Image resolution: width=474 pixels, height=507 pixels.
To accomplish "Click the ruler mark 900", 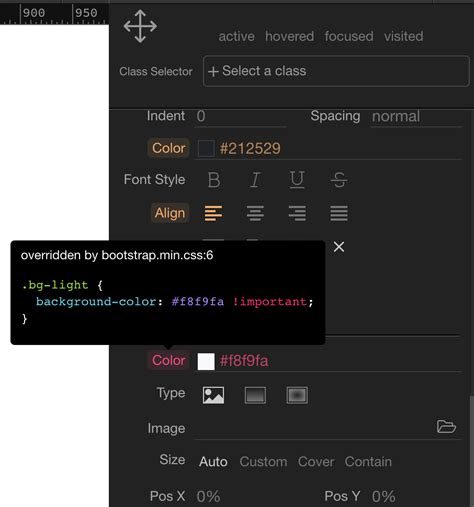I will coord(34,13).
